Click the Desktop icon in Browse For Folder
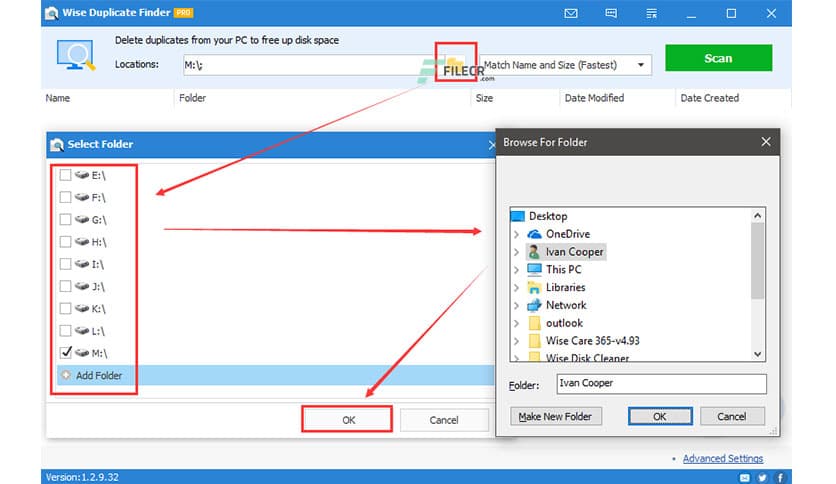Screen dimensions: 836x484 518,216
